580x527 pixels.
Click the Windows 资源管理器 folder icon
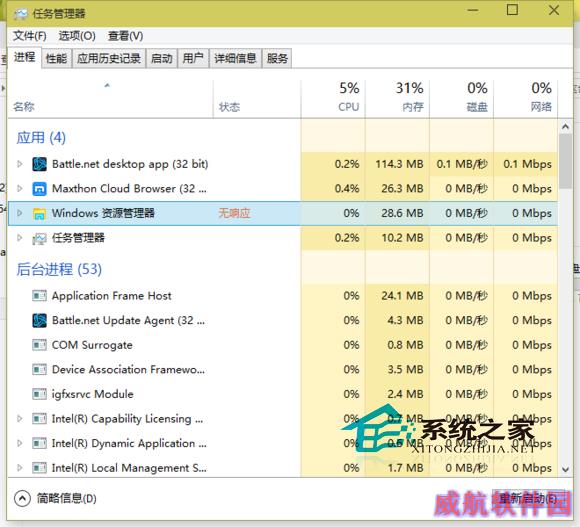click(40, 213)
